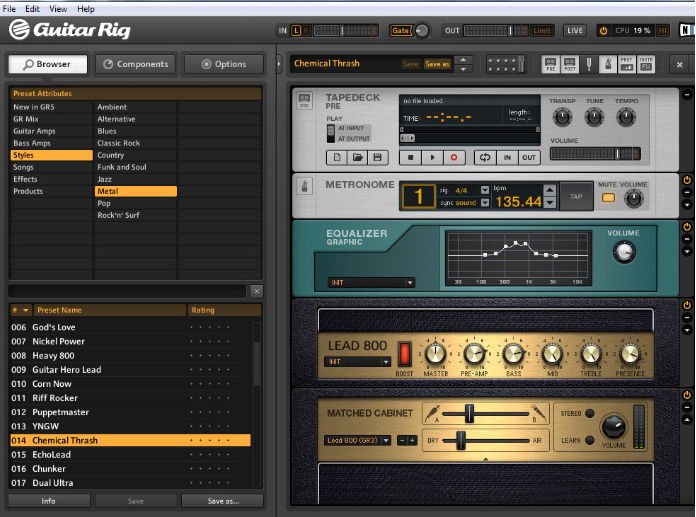The image size is (696, 517).
Task: Click the Master FX toolbar icon
Action: click(x=646, y=64)
